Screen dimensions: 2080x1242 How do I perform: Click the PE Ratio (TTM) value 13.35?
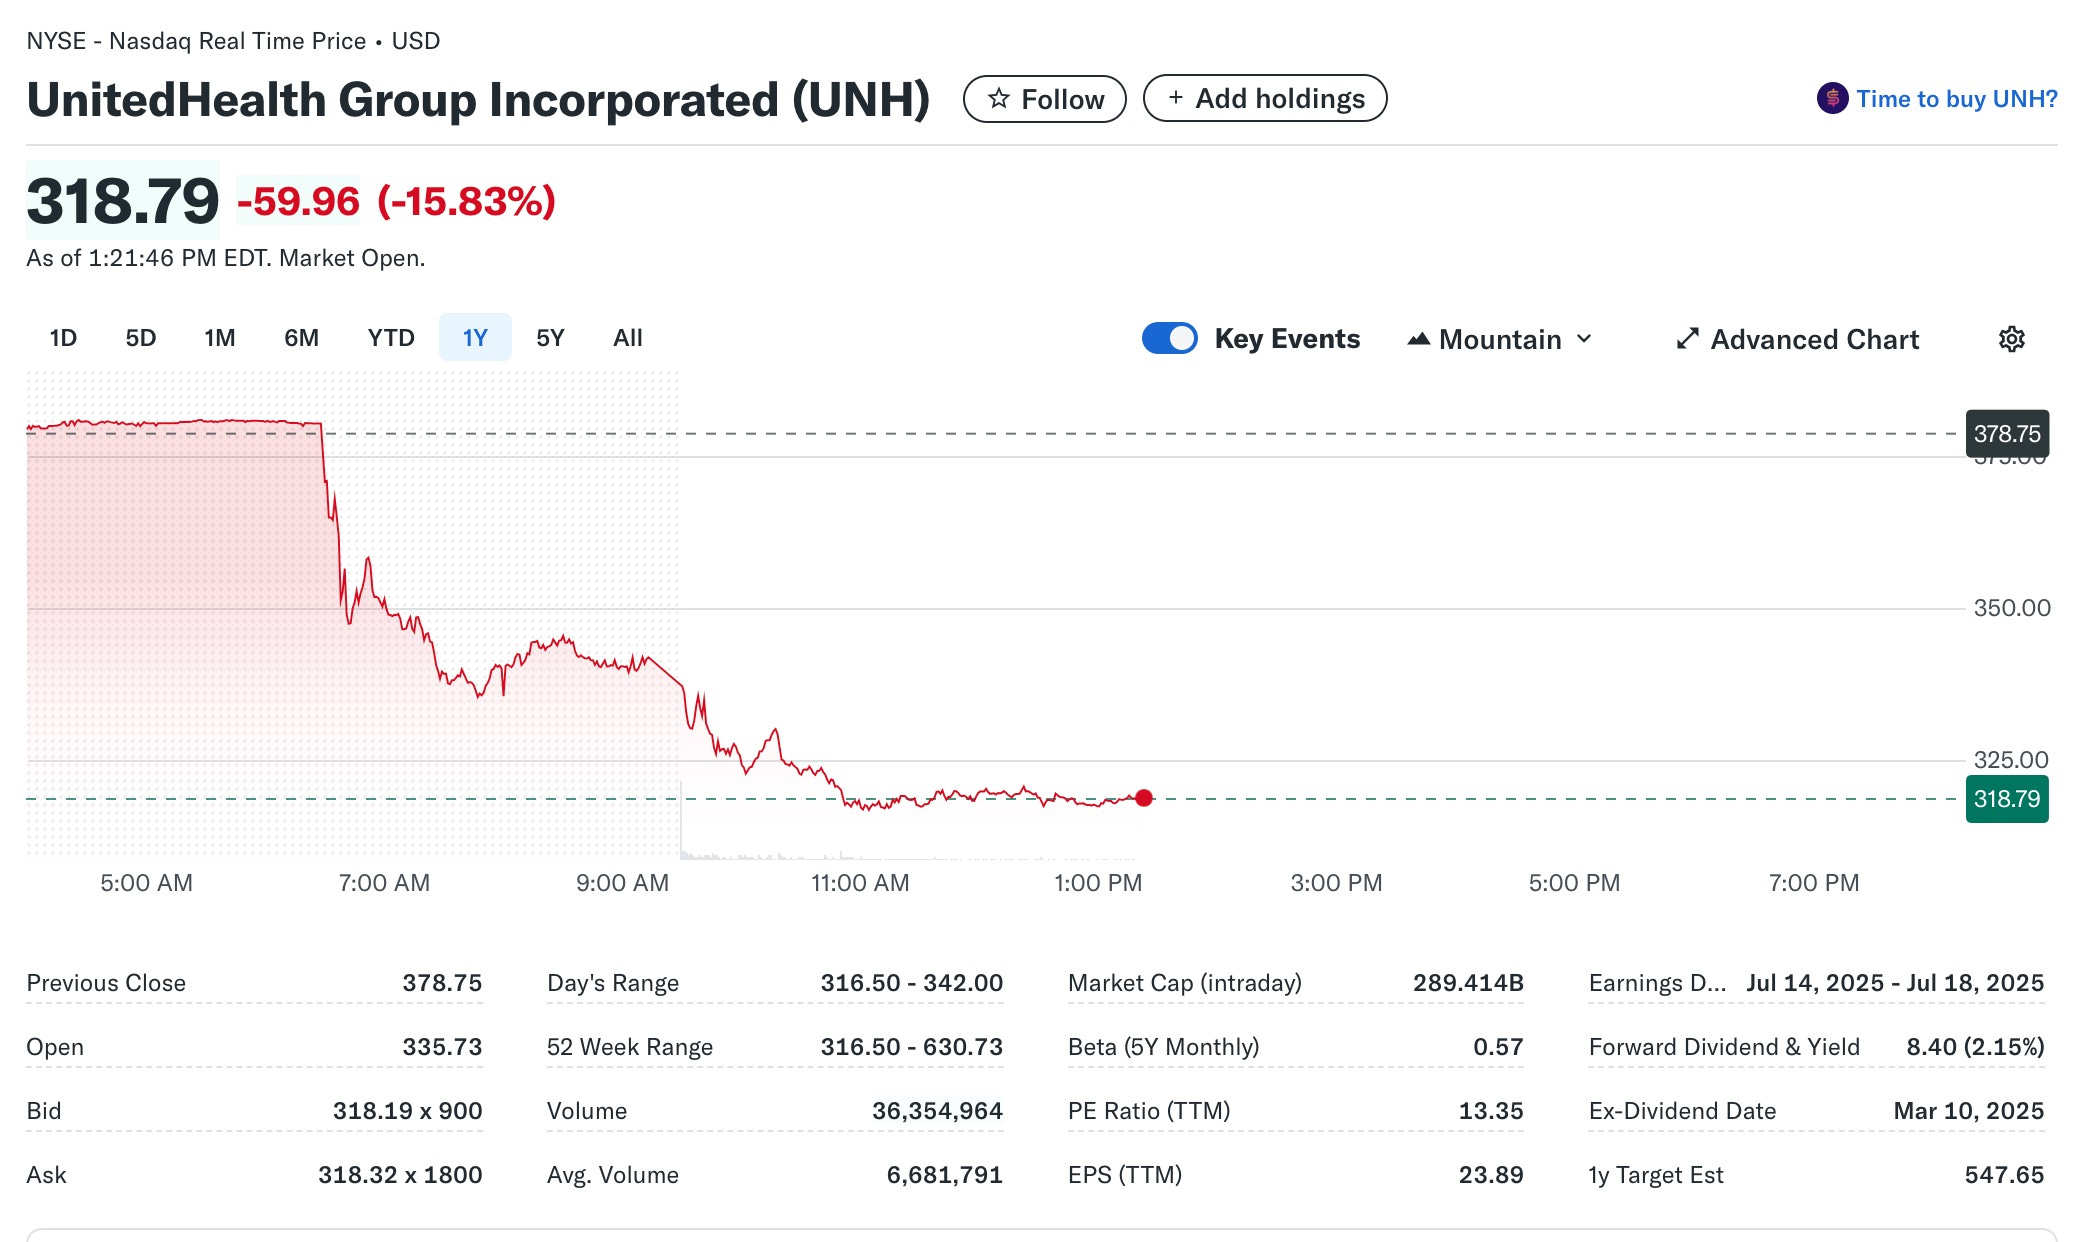(x=1491, y=1111)
